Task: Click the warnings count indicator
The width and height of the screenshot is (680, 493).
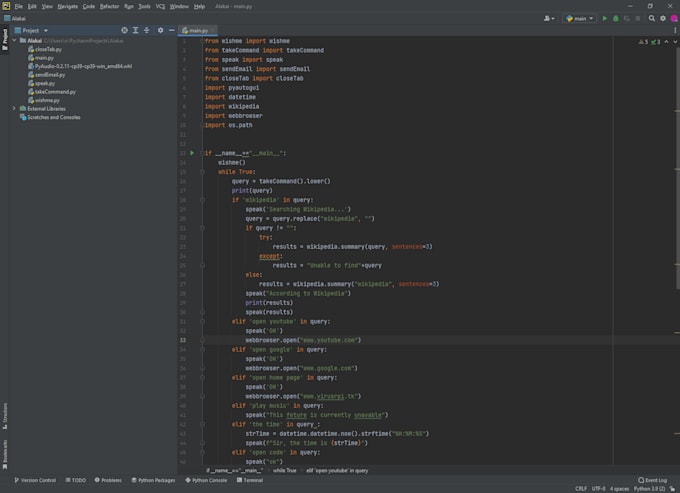Action: 643,42
